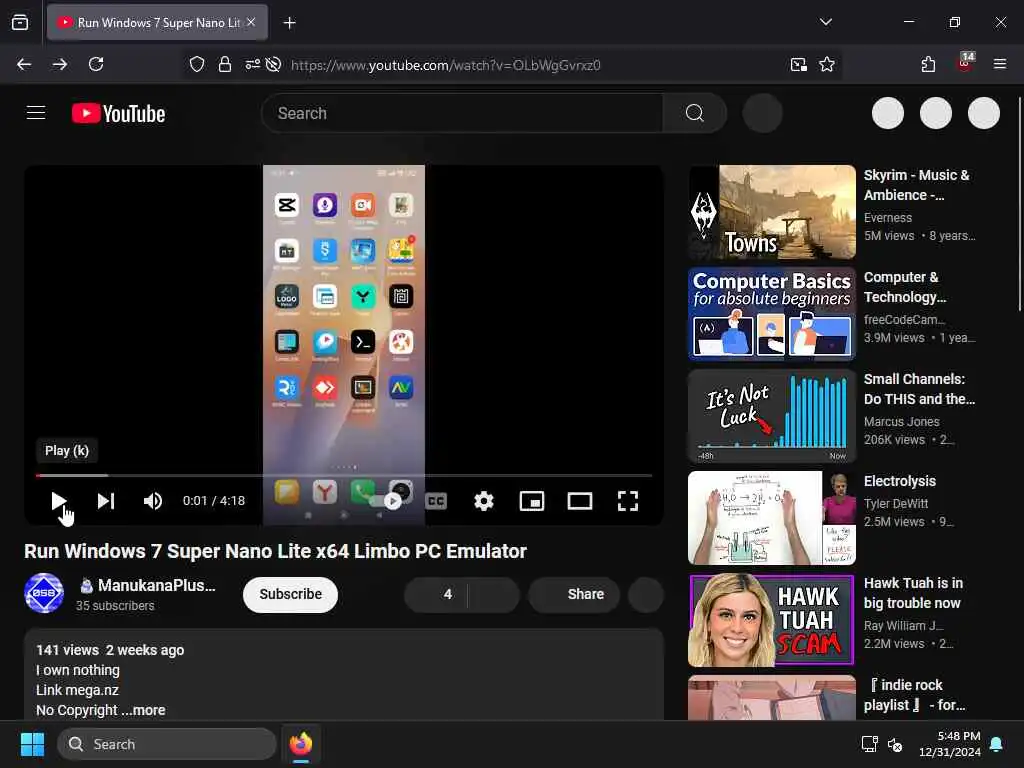This screenshot has width=1024, height=768.
Task: Open Firefox application menu
Action: [1000, 64]
